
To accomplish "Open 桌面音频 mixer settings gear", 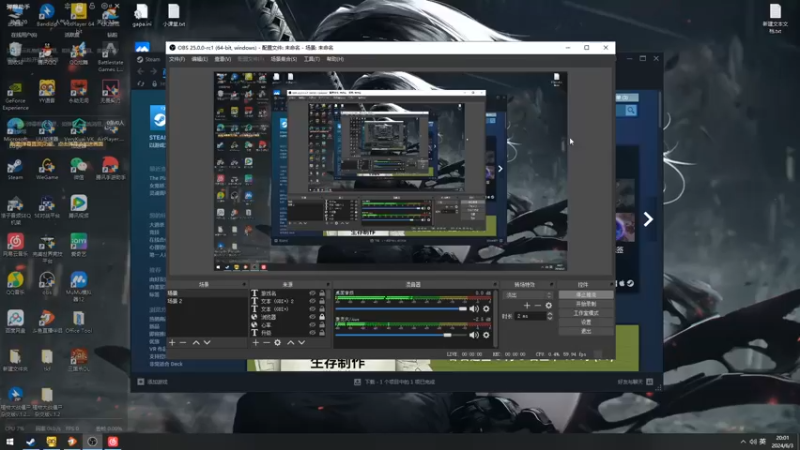I will tap(486, 309).
